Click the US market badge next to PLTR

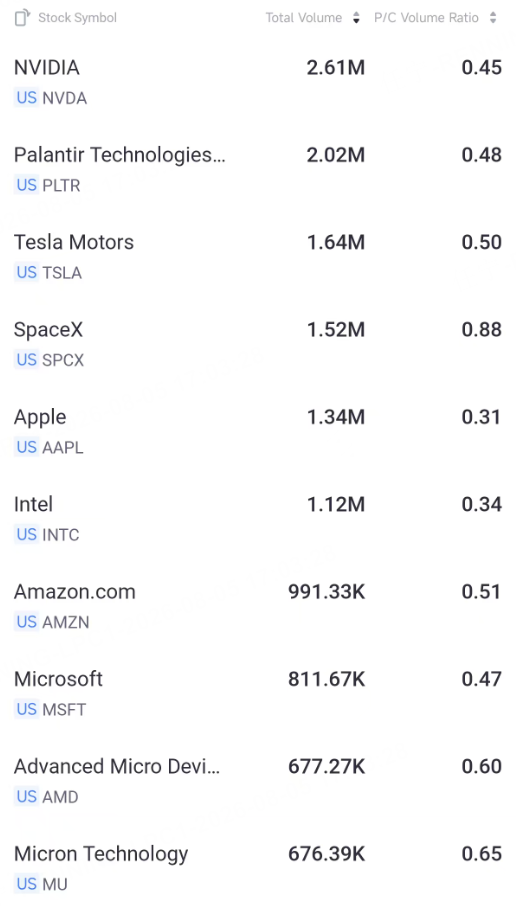click(27, 185)
